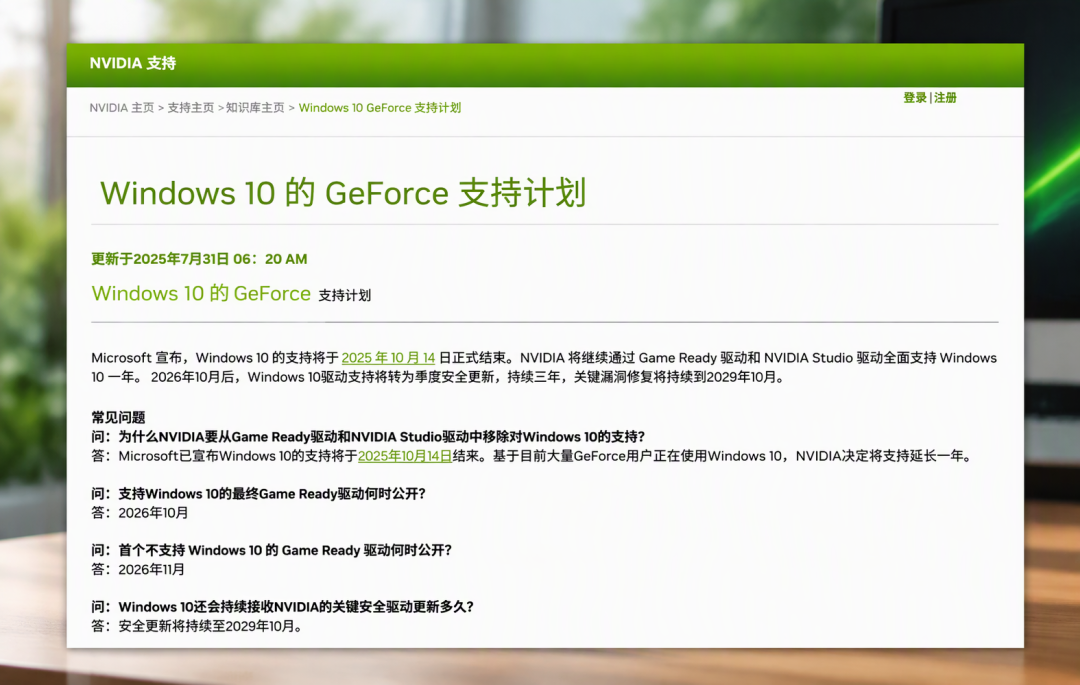Go to 支持主页 in the breadcrumb
The width and height of the screenshot is (1080, 685).
[x=191, y=107]
